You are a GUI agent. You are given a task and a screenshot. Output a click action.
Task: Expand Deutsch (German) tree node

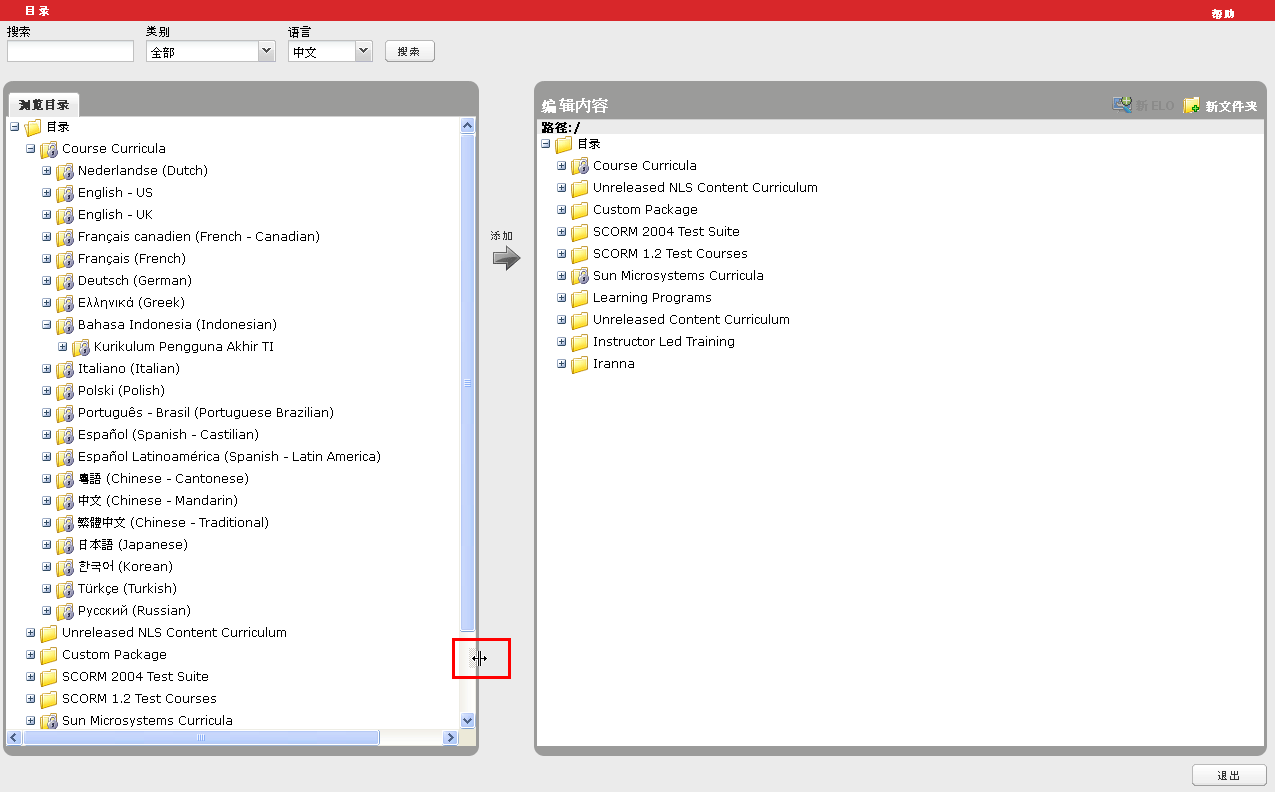pyautogui.click(x=47, y=281)
